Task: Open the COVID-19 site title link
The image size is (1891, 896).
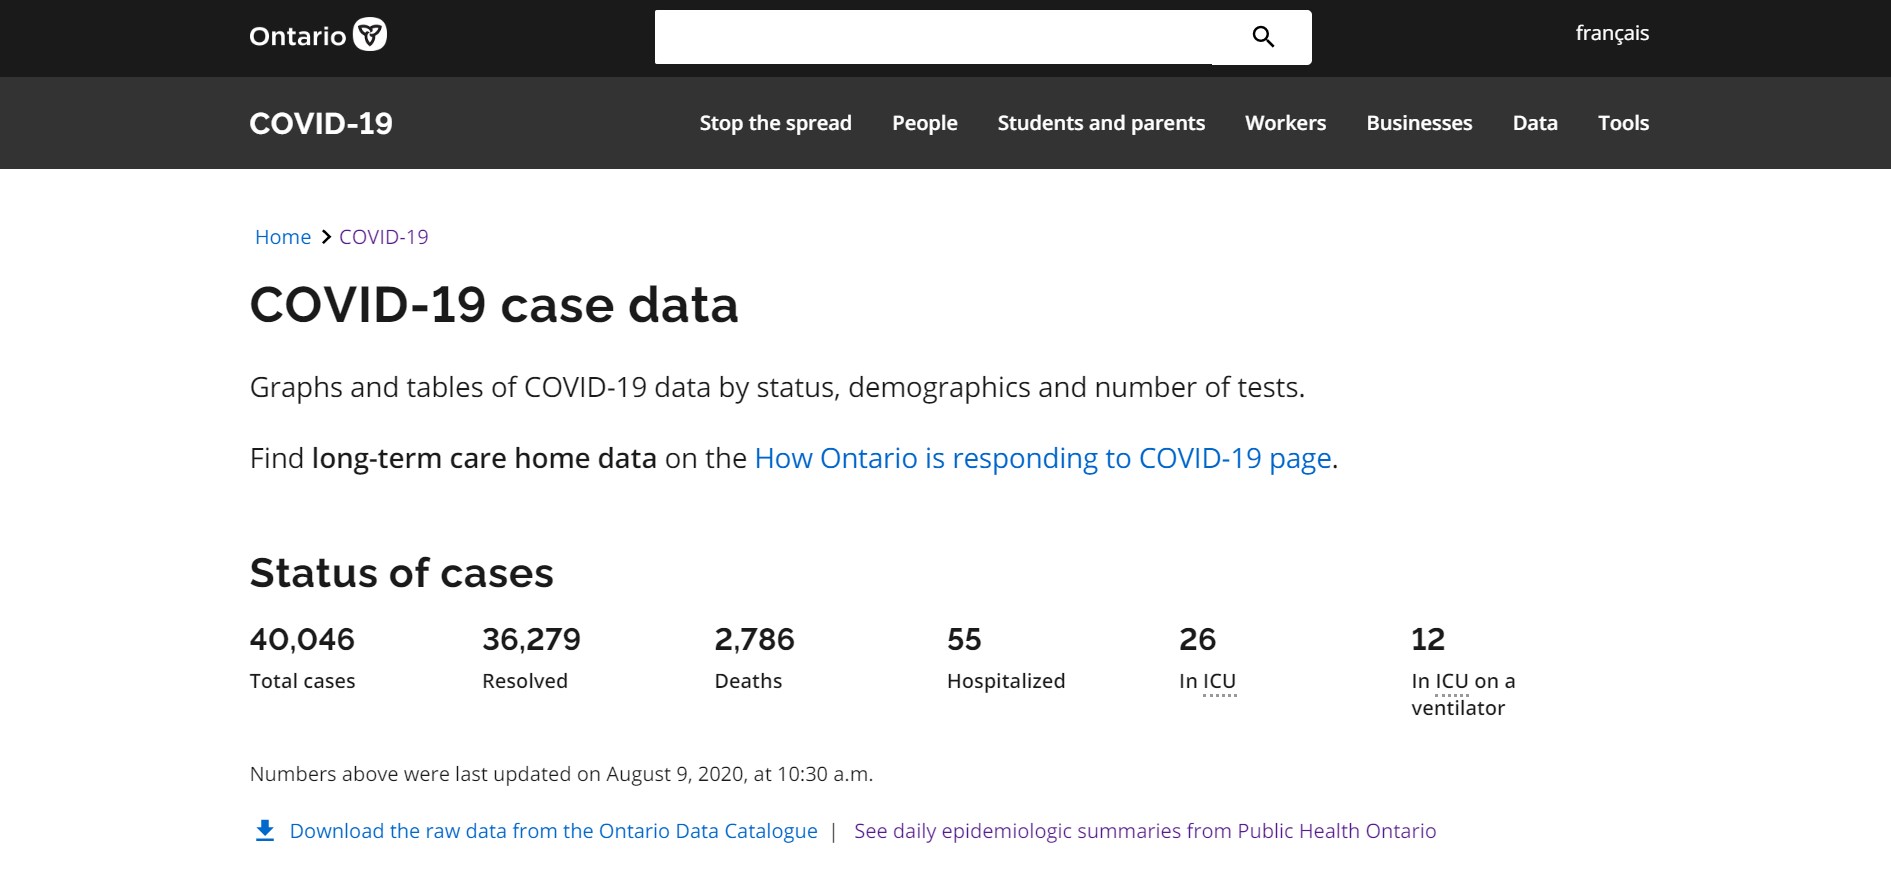Action: point(321,123)
